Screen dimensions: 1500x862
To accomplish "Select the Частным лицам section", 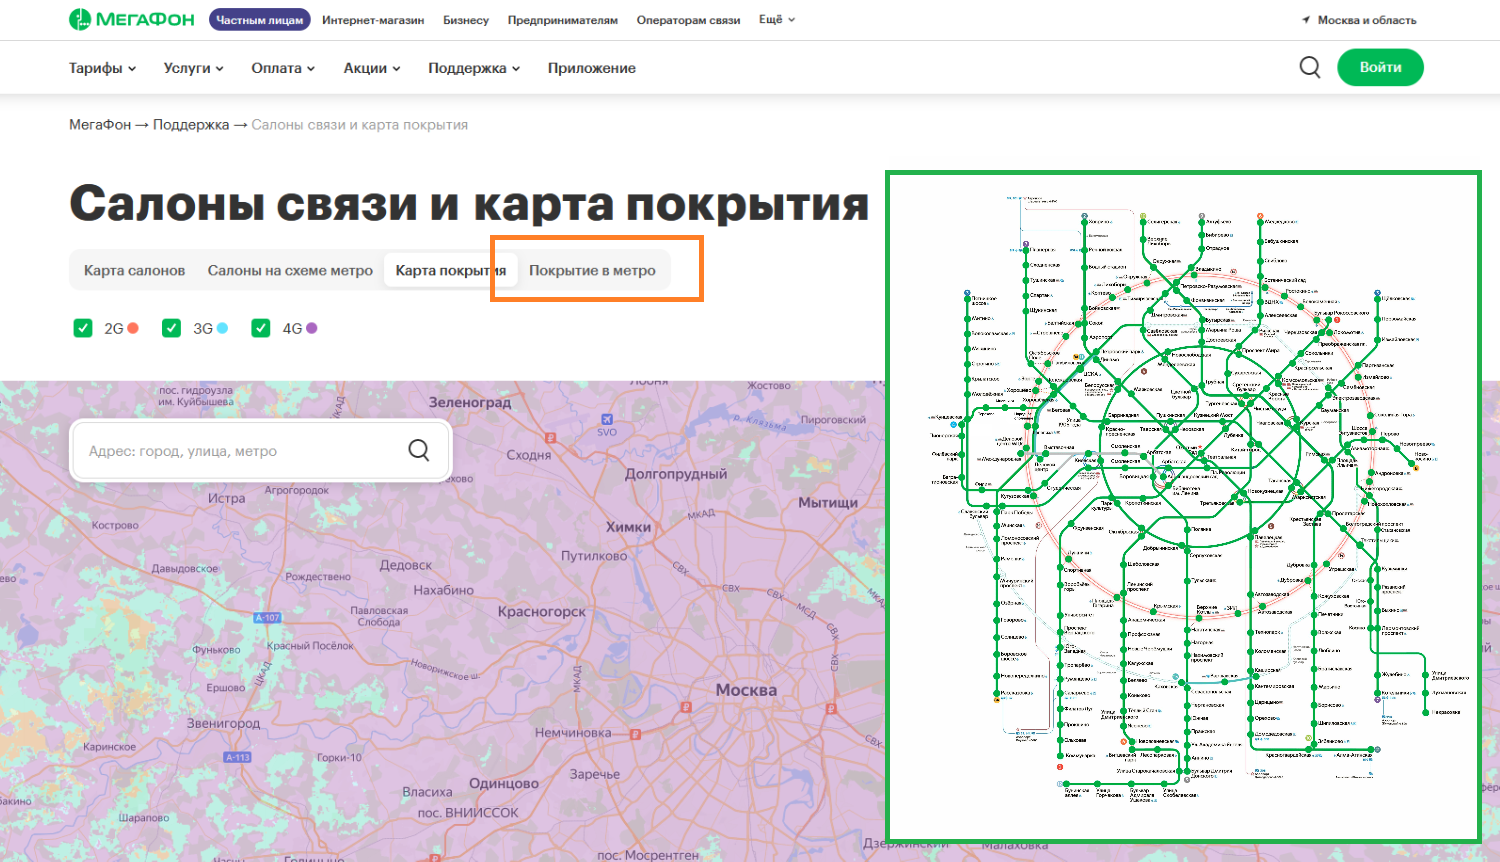I will [x=260, y=20].
